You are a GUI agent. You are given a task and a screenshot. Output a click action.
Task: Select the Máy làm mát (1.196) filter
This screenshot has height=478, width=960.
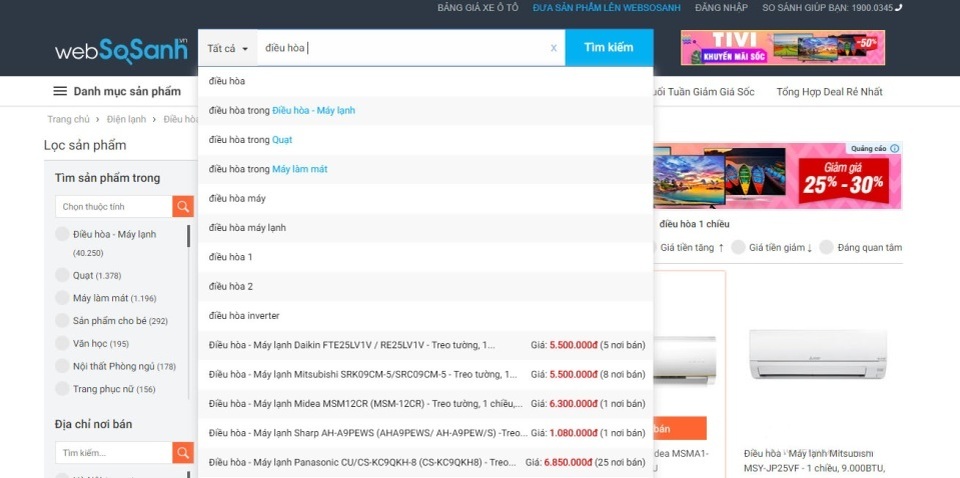point(62,298)
